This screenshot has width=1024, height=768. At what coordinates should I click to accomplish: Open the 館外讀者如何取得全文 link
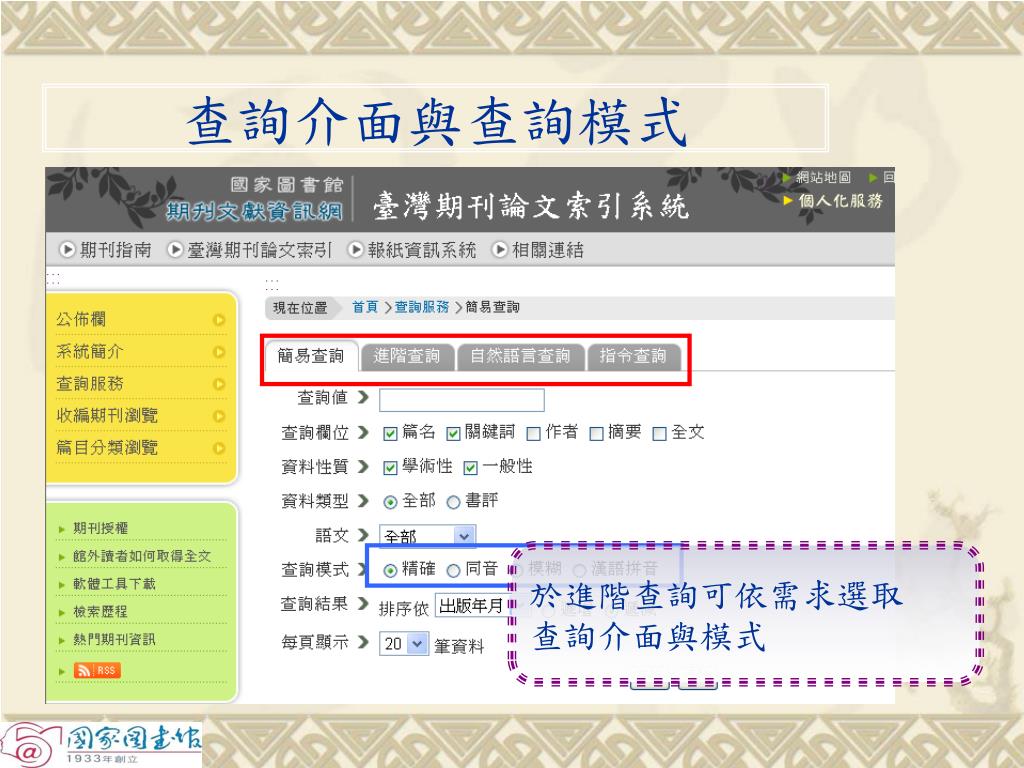[x=142, y=556]
